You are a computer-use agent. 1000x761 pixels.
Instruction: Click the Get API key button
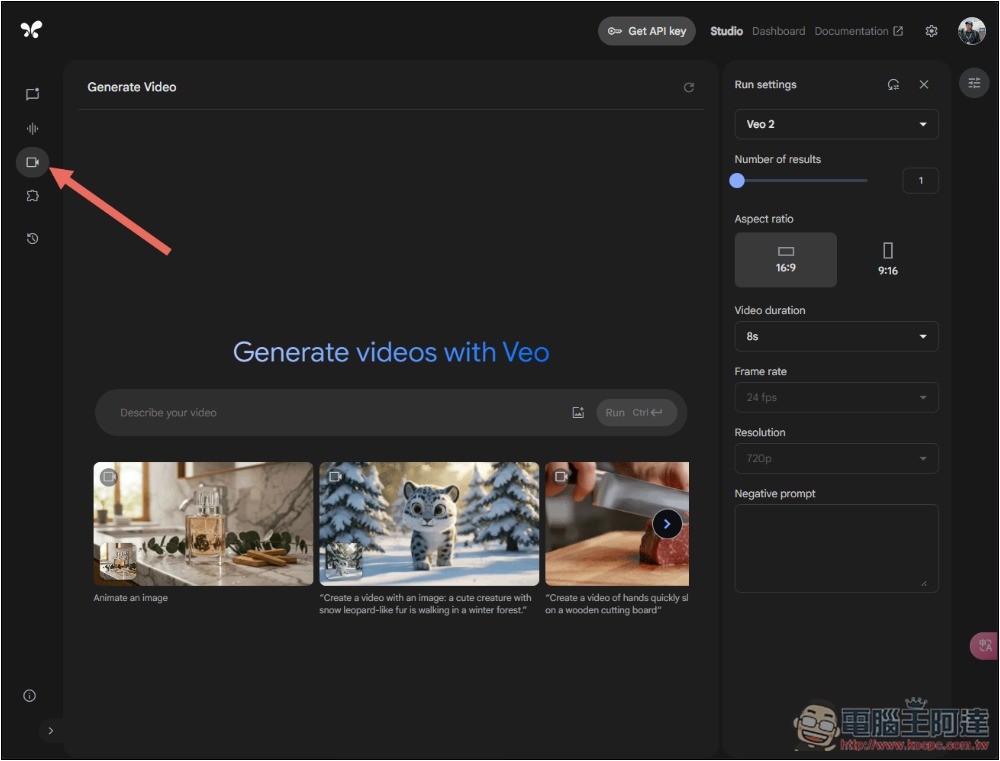coord(647,31)
